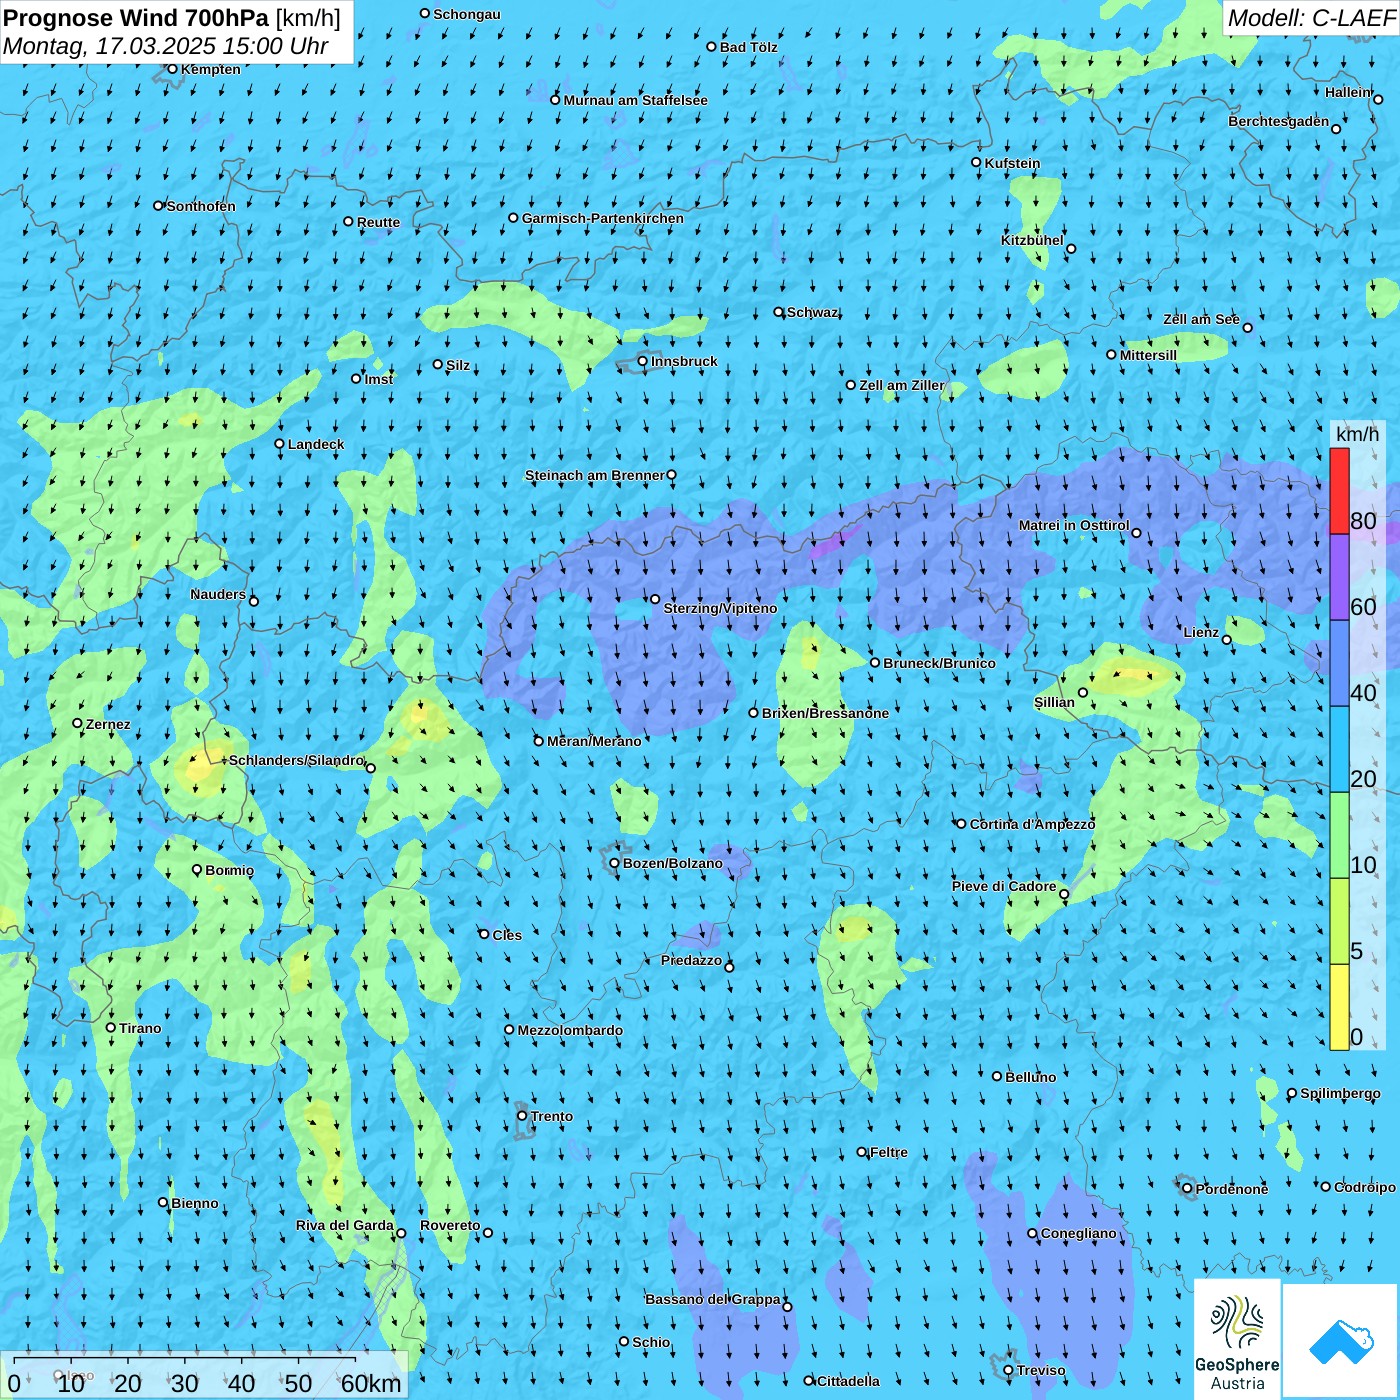Click the Pieve di Cadore label

(x=1004, y=886)
